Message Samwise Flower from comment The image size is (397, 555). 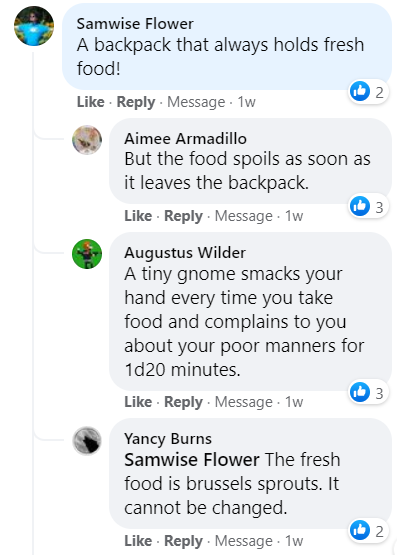(x=196, y=102)
